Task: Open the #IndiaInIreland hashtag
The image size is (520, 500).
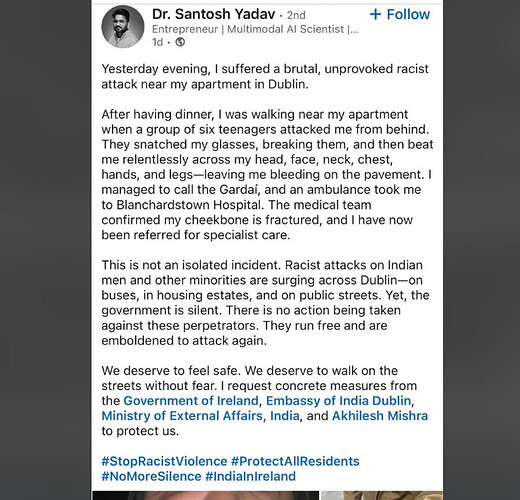Action: tap(250, 476)
